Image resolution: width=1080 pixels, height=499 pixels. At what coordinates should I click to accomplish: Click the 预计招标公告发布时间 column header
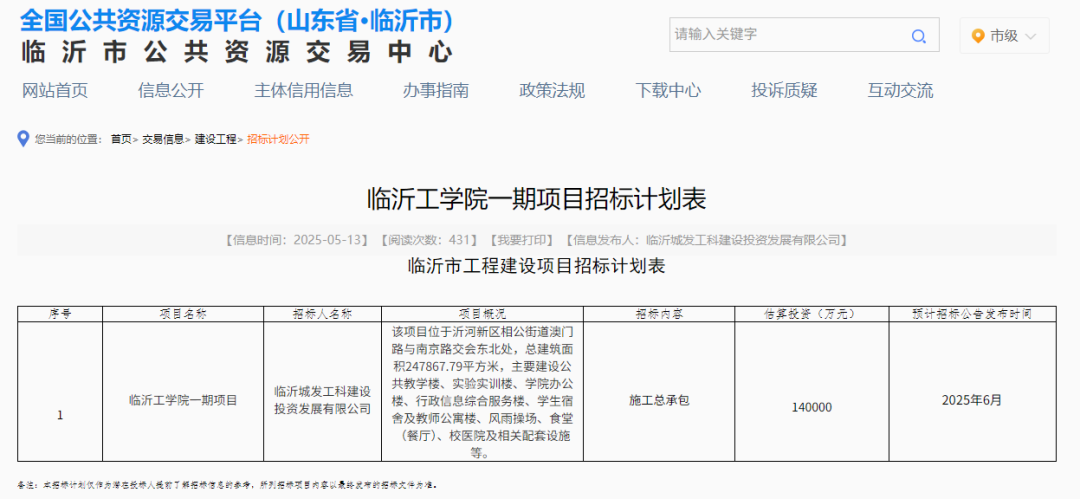point(972,314)
